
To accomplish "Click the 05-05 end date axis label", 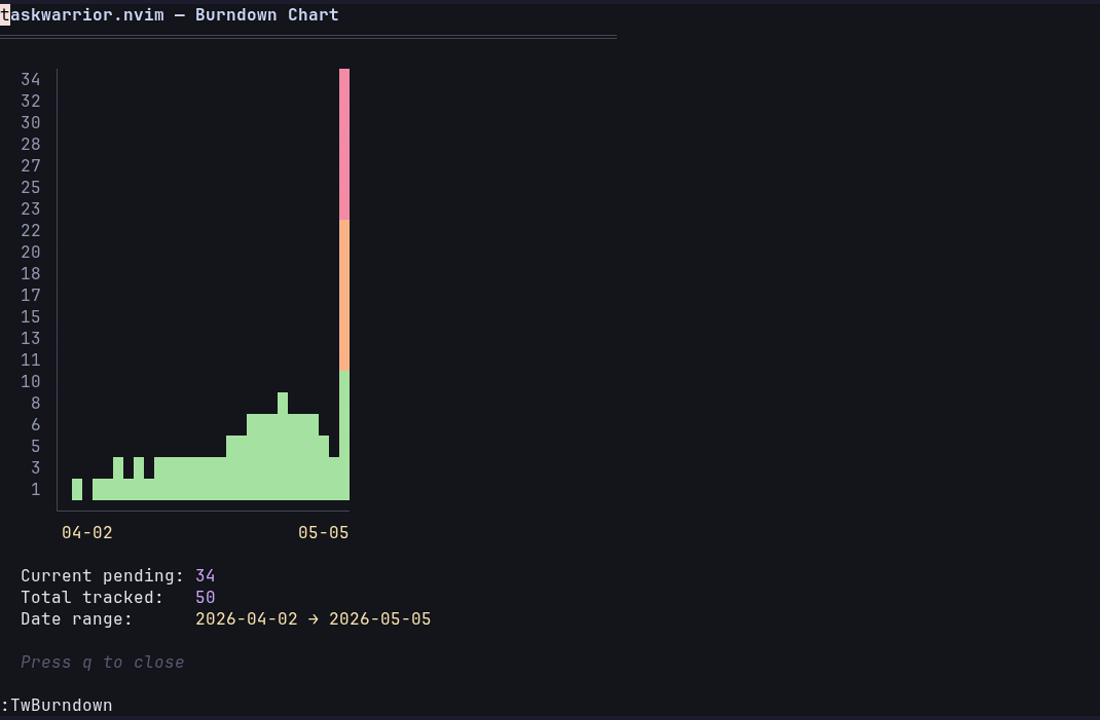I will [x=323, y=533].
